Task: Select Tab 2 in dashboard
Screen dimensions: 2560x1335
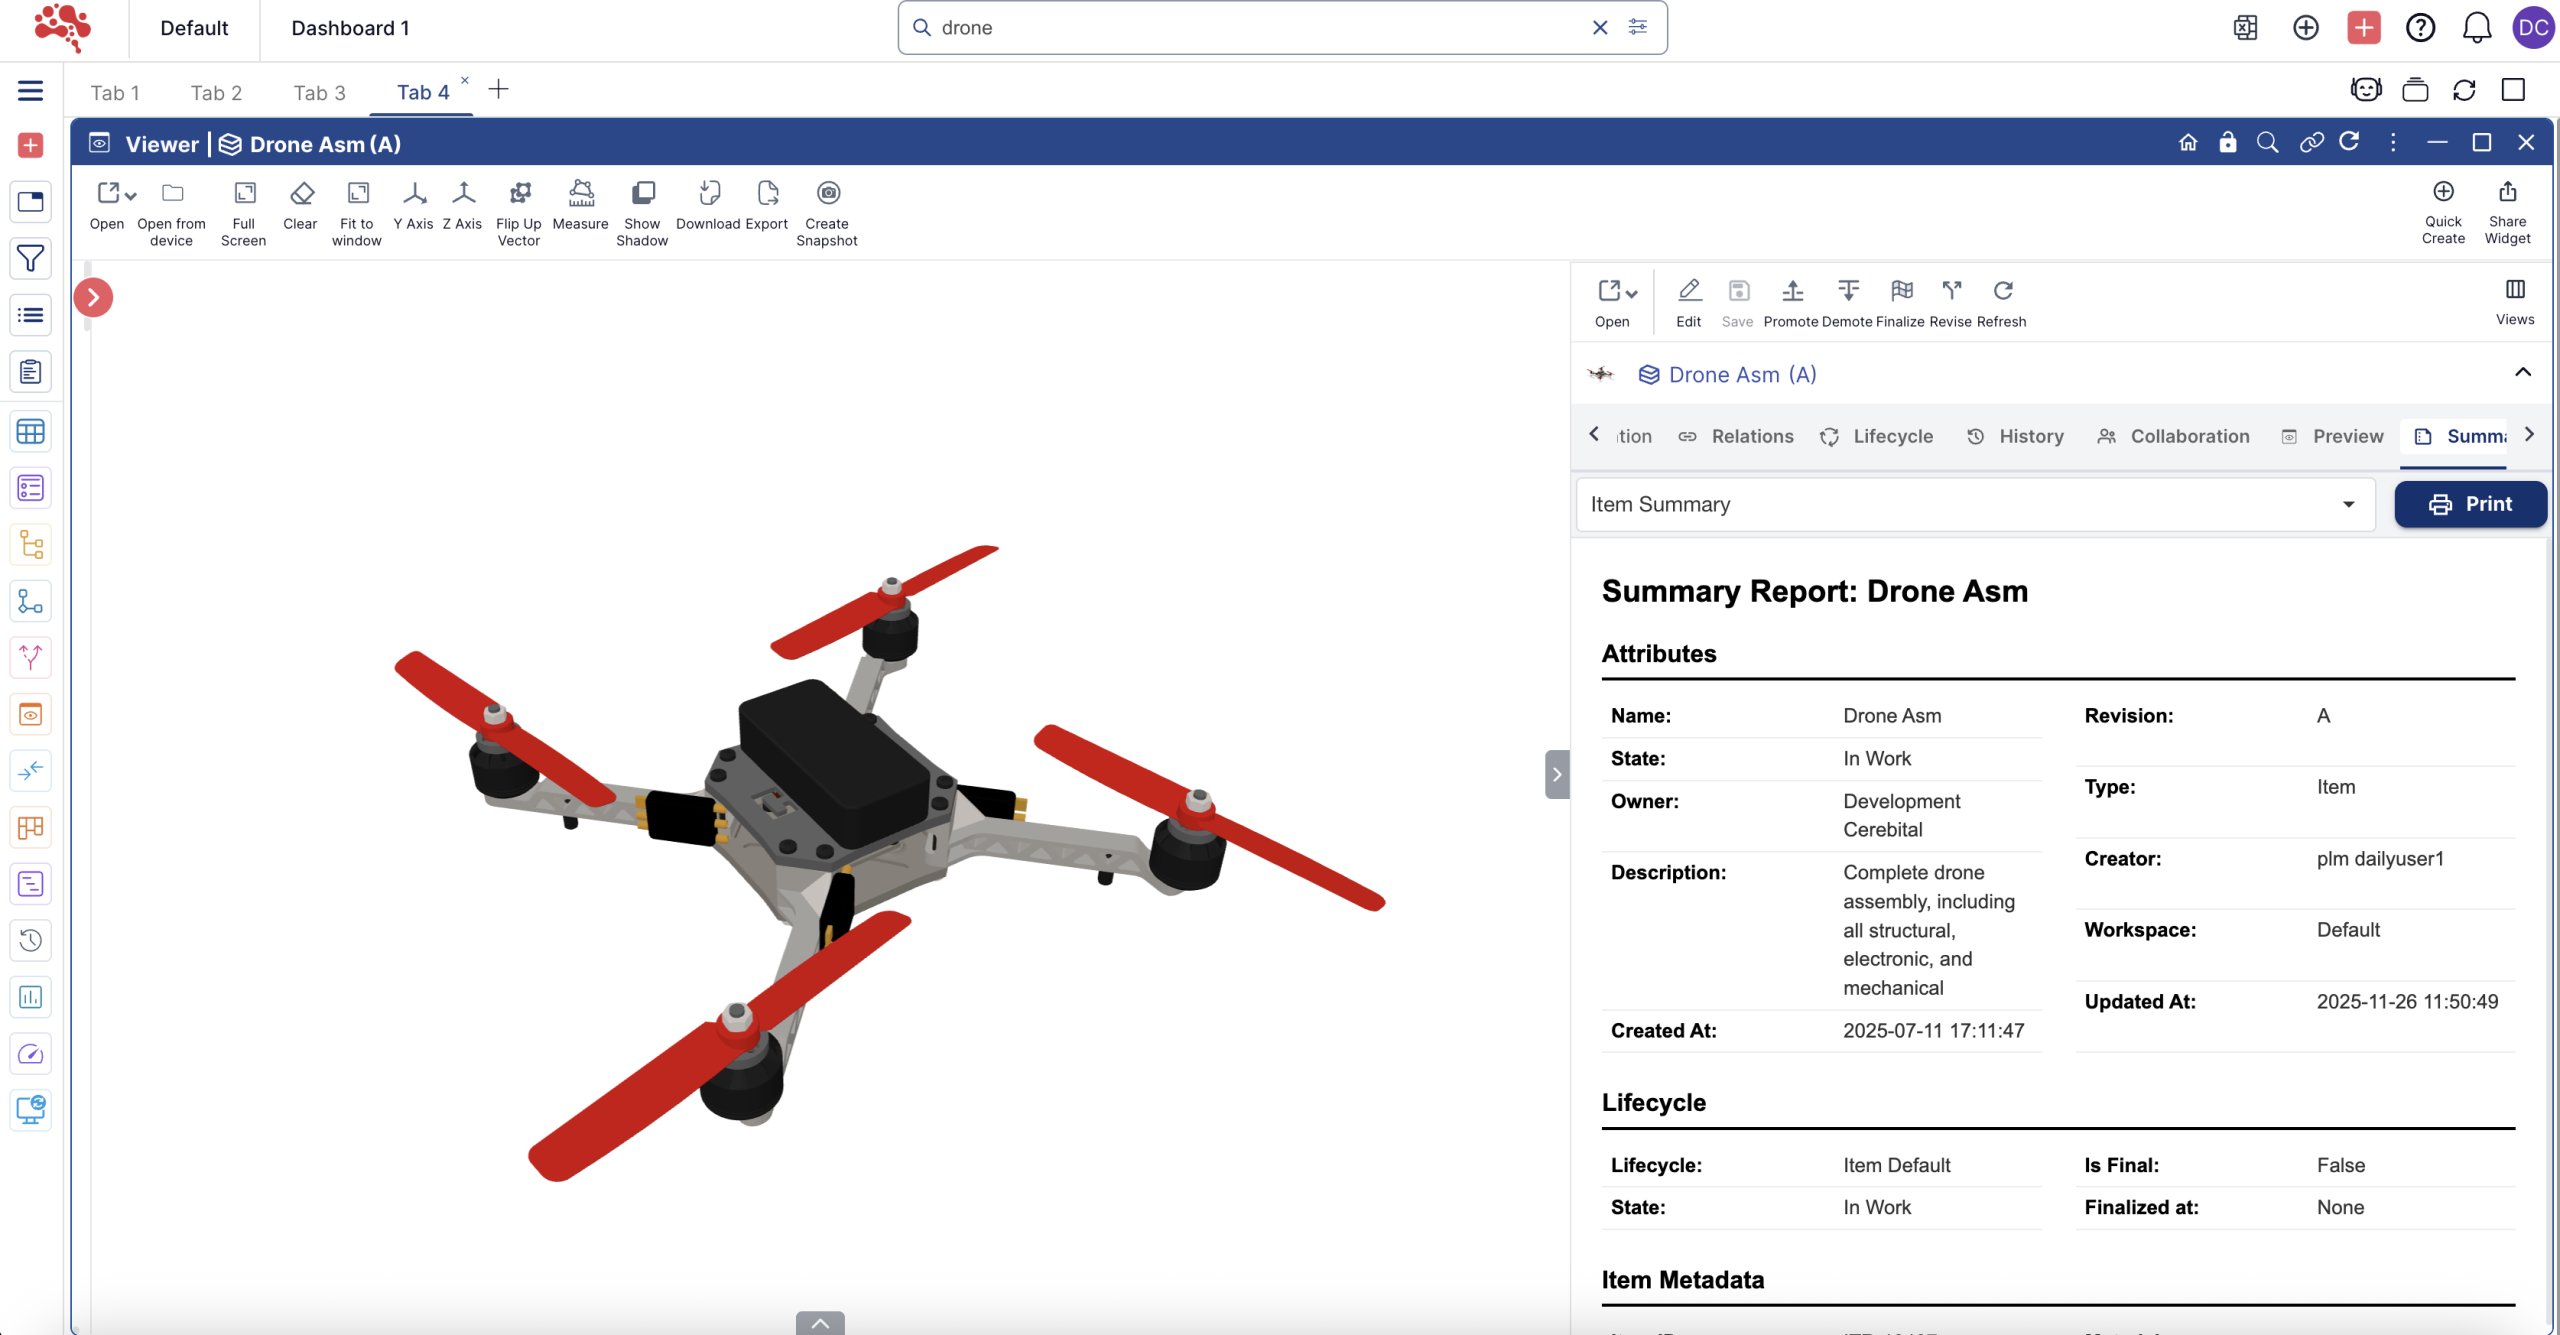Action: pyautogui.click(x=216, y=93)
